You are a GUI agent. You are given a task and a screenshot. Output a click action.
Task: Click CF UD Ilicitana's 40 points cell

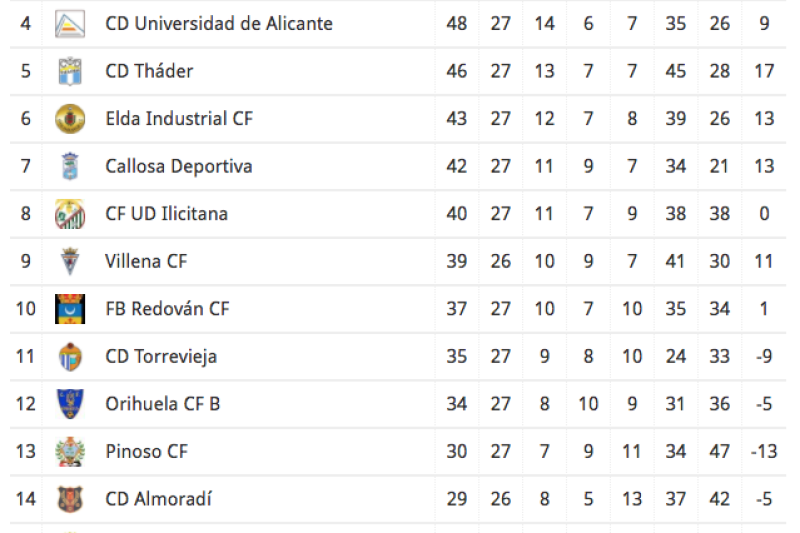(457, 213)
